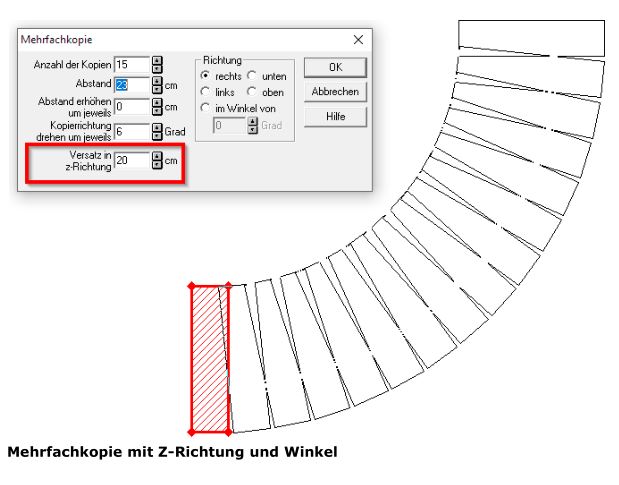Image resolution: width=619 pixels, height=485 pixels.
Task: Confirm with the OK button
Action: [335, 67]
